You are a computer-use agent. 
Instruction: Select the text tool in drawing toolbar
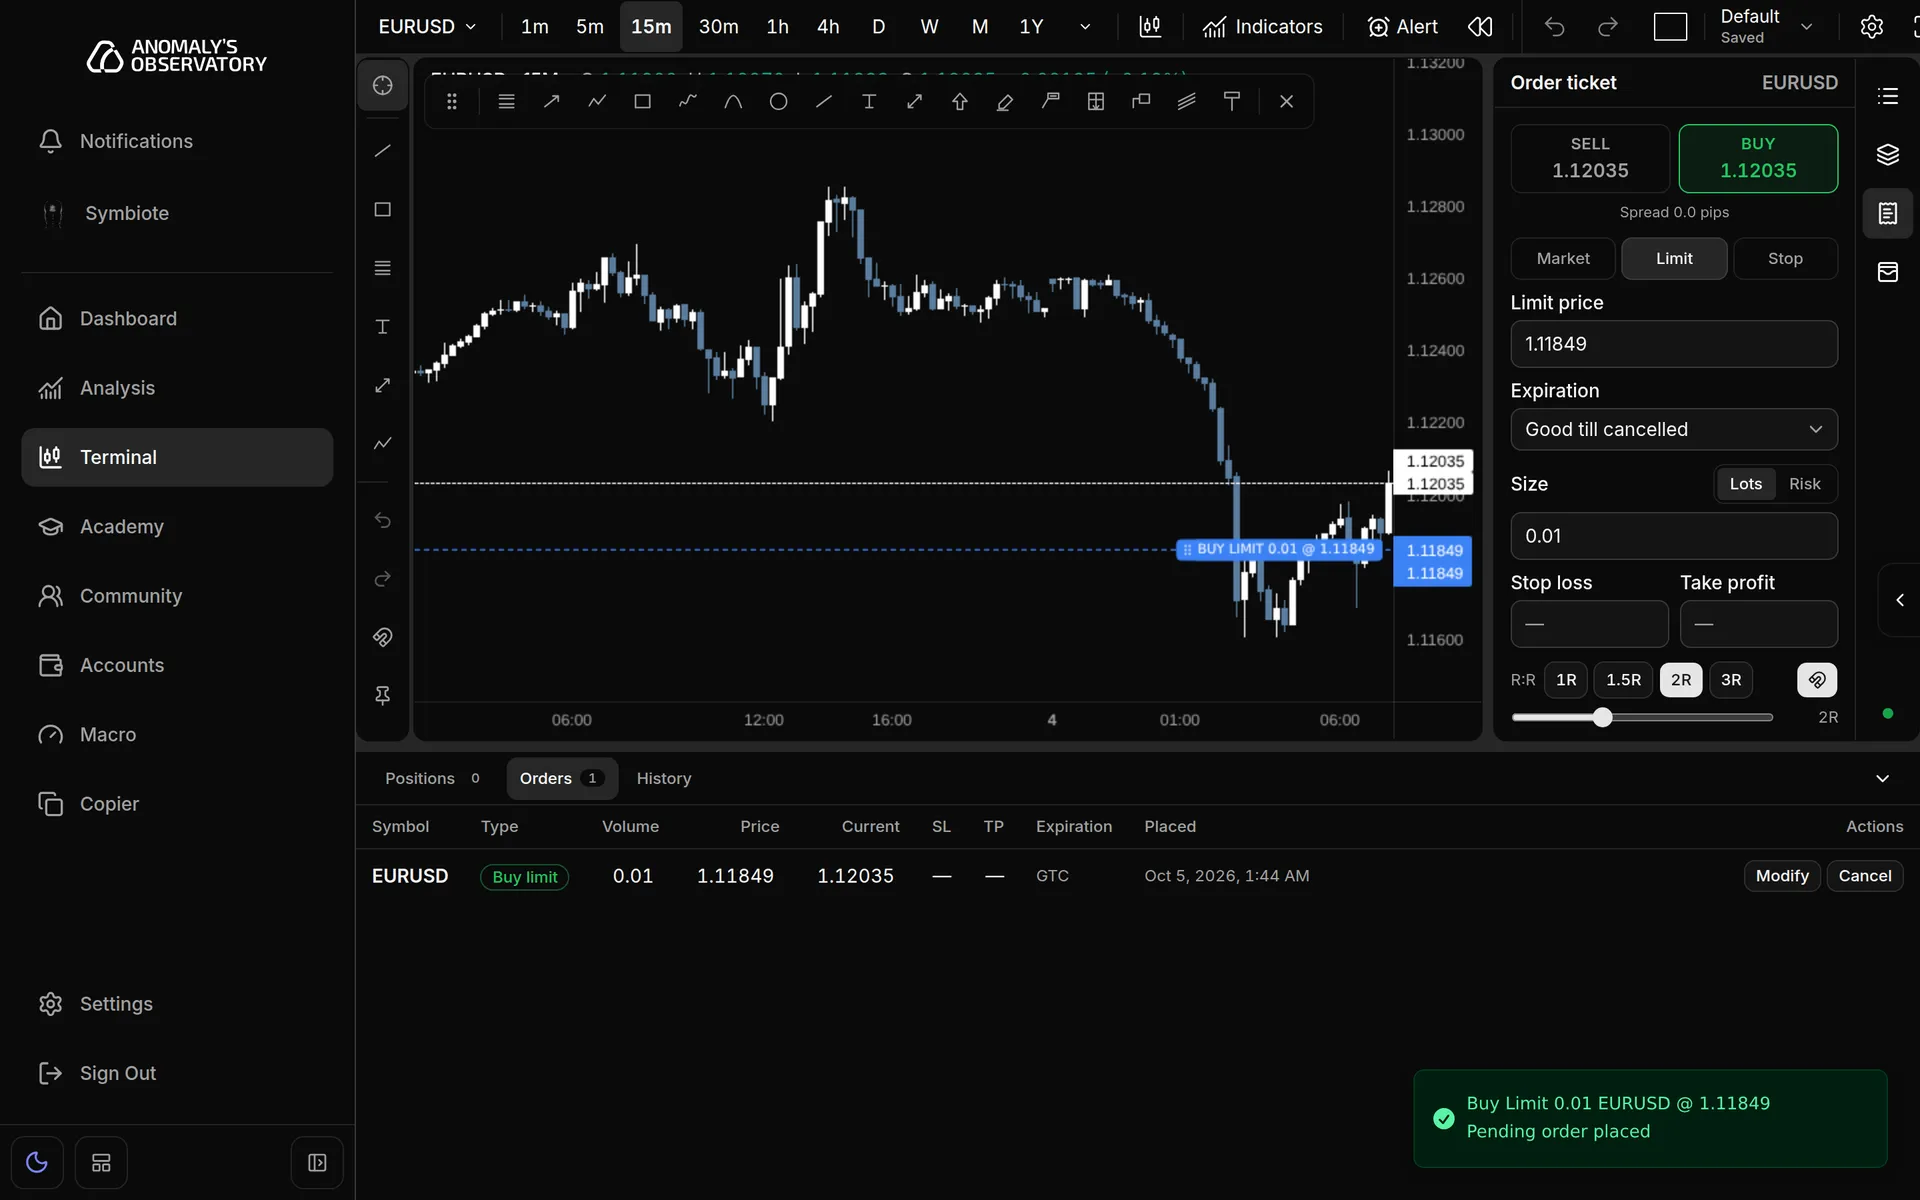coord(869,101)
